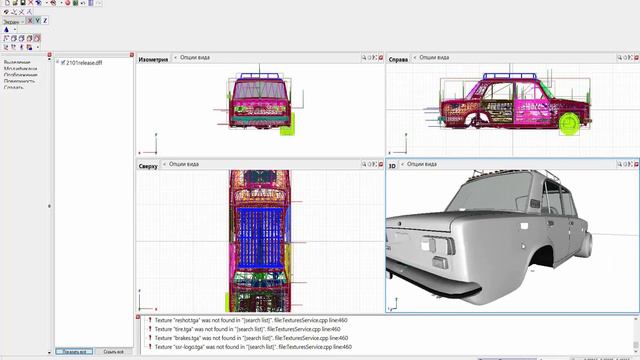The image size is (640, 360).
Task: Open the dropdown arrow next to the cone icon
Action: click(x=15, y=29)
